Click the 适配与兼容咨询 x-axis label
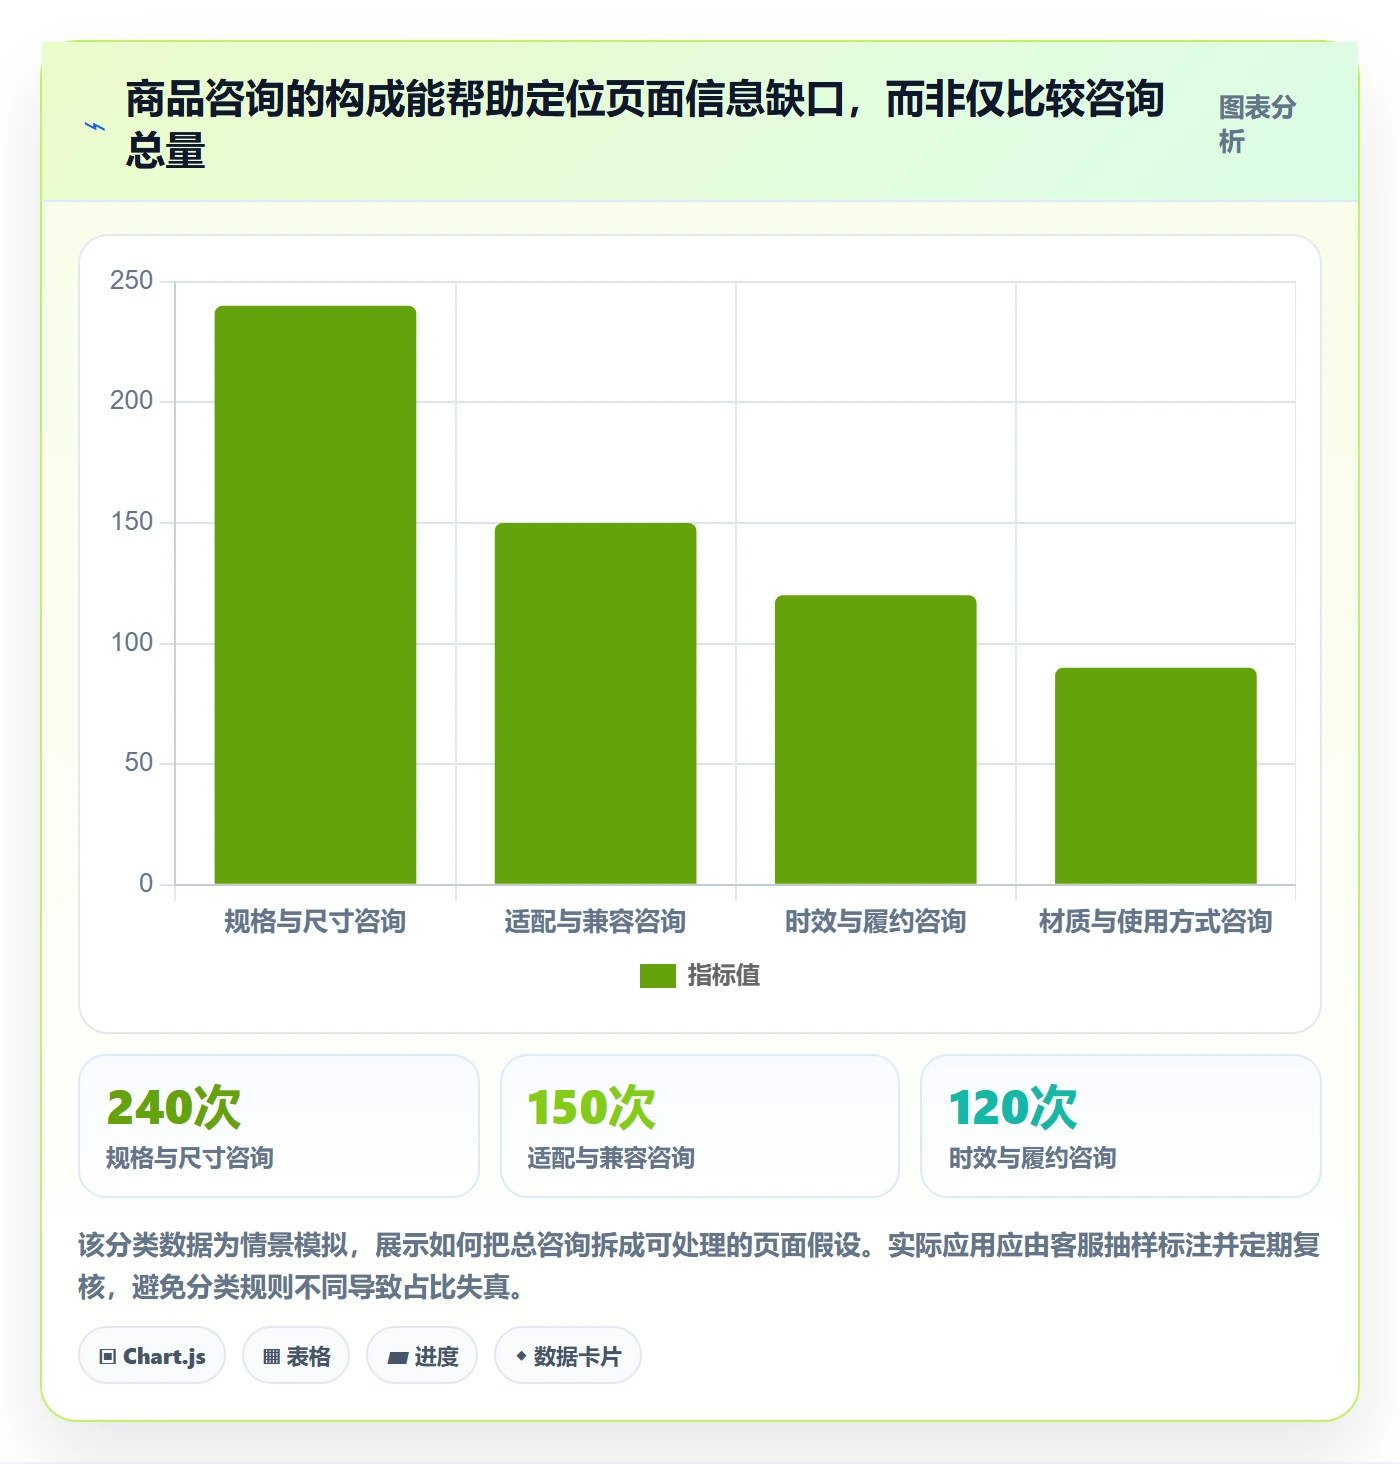Screen dimensions: 1400x1464 595,921
